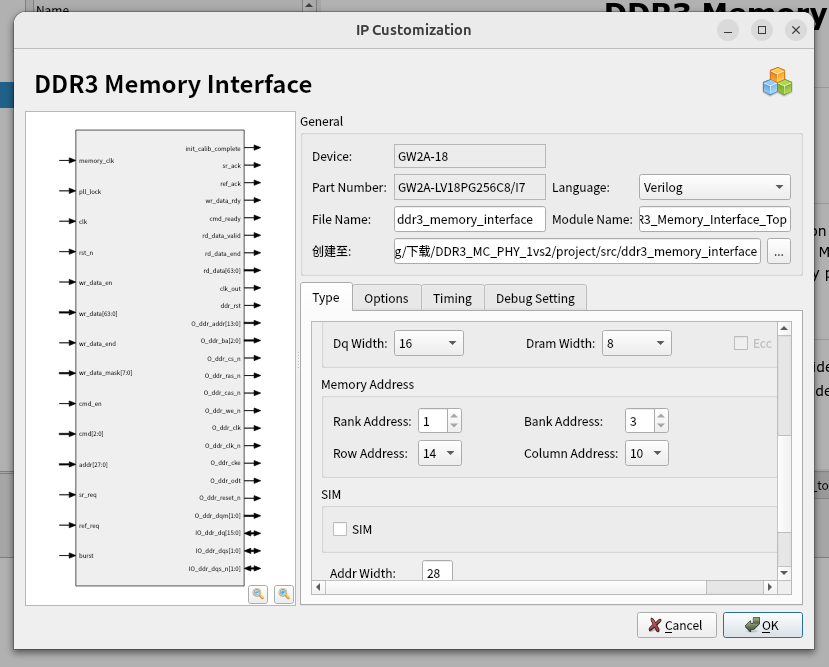Click the addr[27:0] port label
The width and height of the screenshot is (829, 667).
[x=93, y=465]
